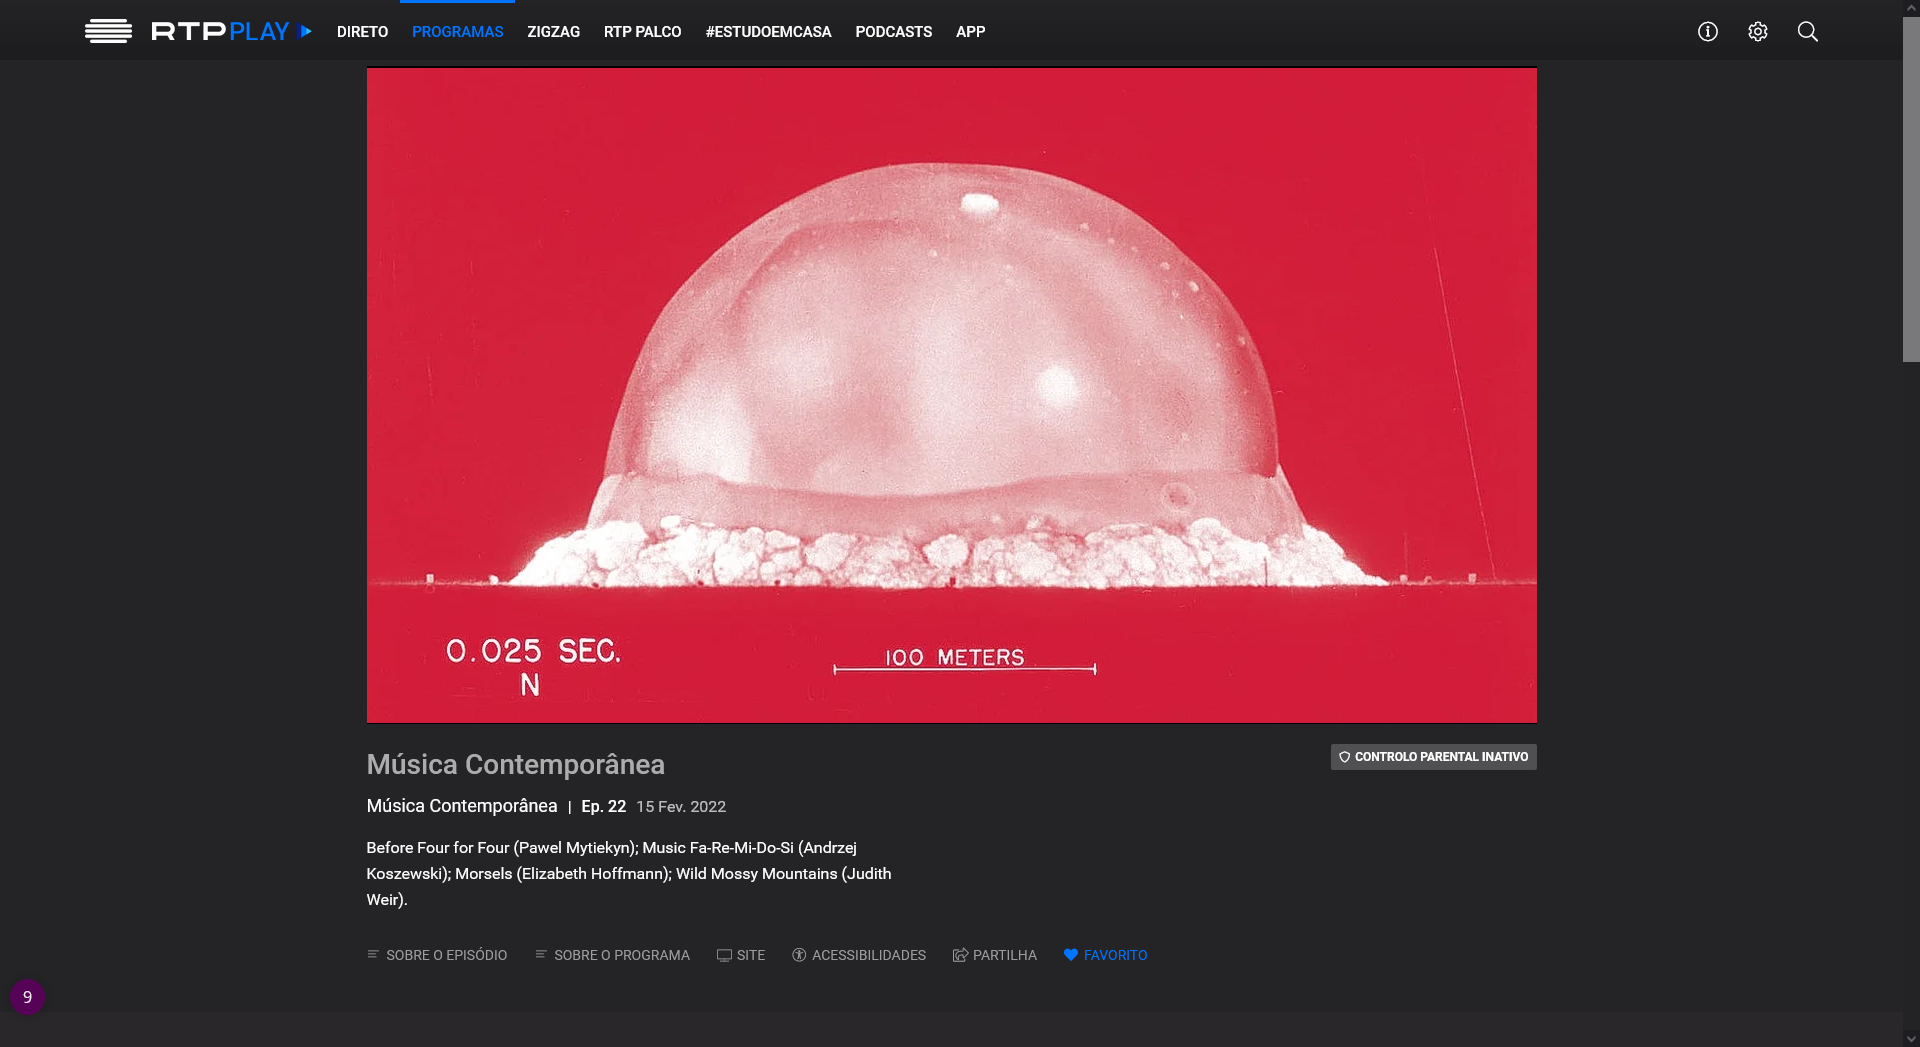Open the search magnifier icon
Viewport: 1920px width, 1047px height.
1807,32
